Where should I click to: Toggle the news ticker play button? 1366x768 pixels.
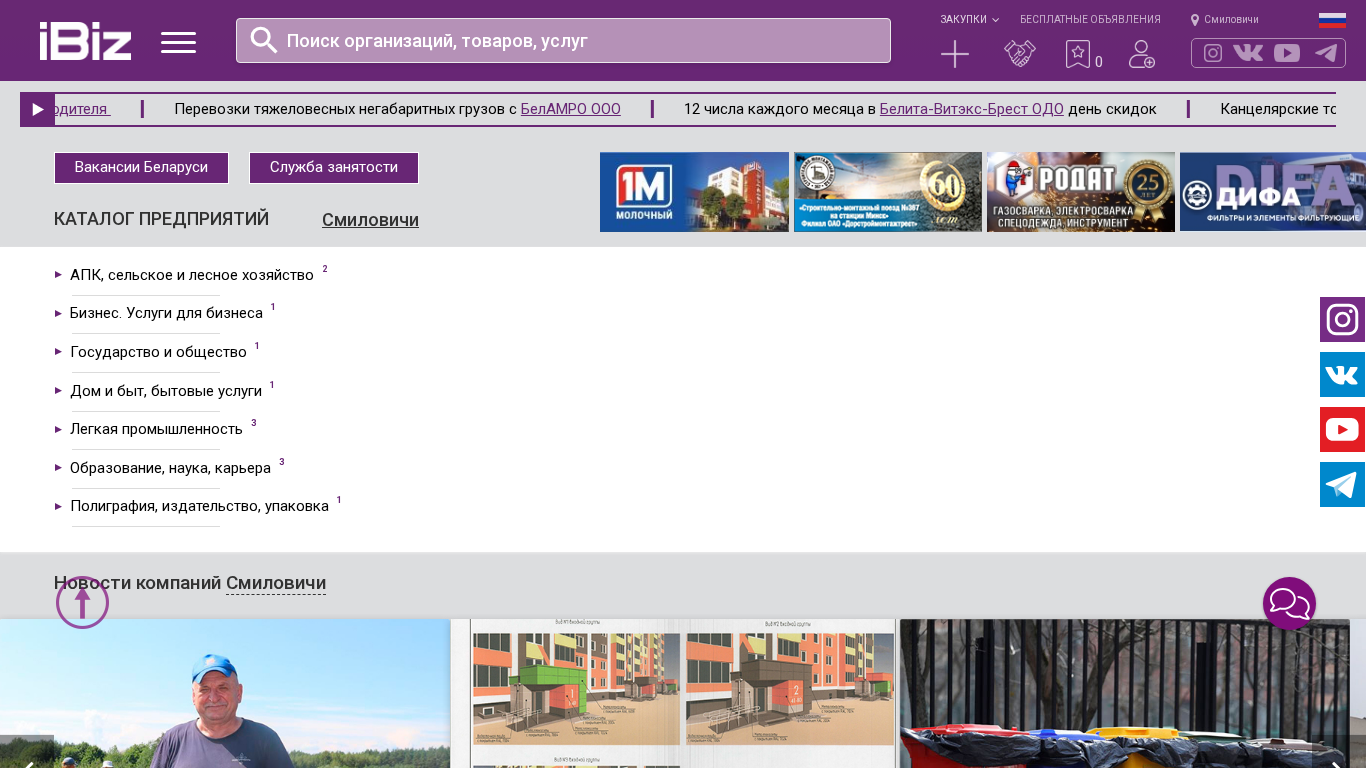tap(37, 110)
